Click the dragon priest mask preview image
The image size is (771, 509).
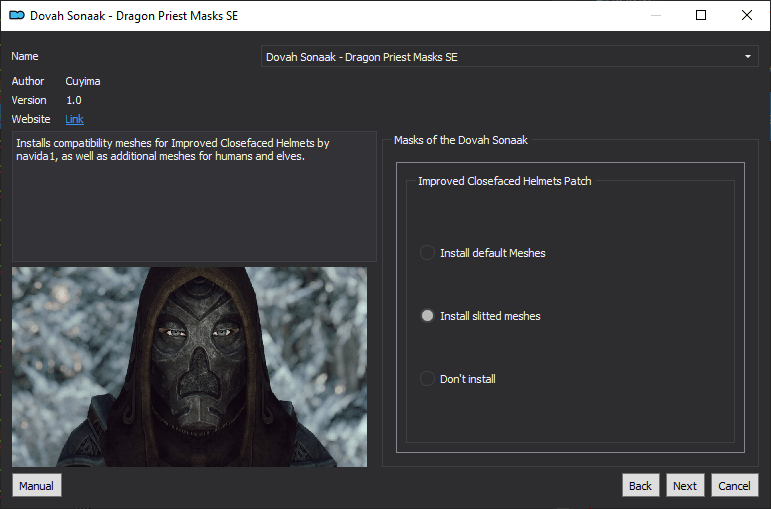pos(189,367)
